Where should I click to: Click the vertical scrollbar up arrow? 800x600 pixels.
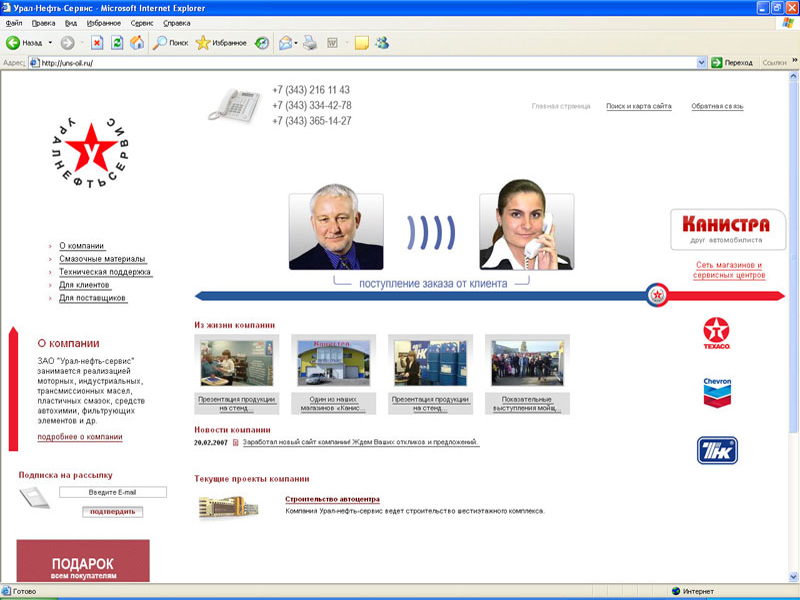(794, 76)
